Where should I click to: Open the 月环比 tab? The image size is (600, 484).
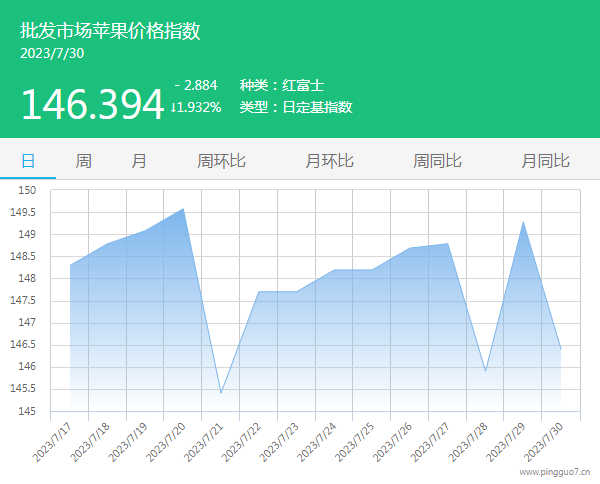coord(329,161)
